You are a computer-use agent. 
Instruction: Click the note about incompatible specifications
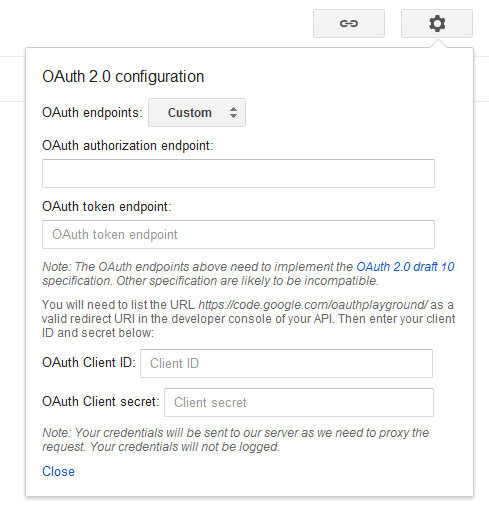[x=248, y=274]
